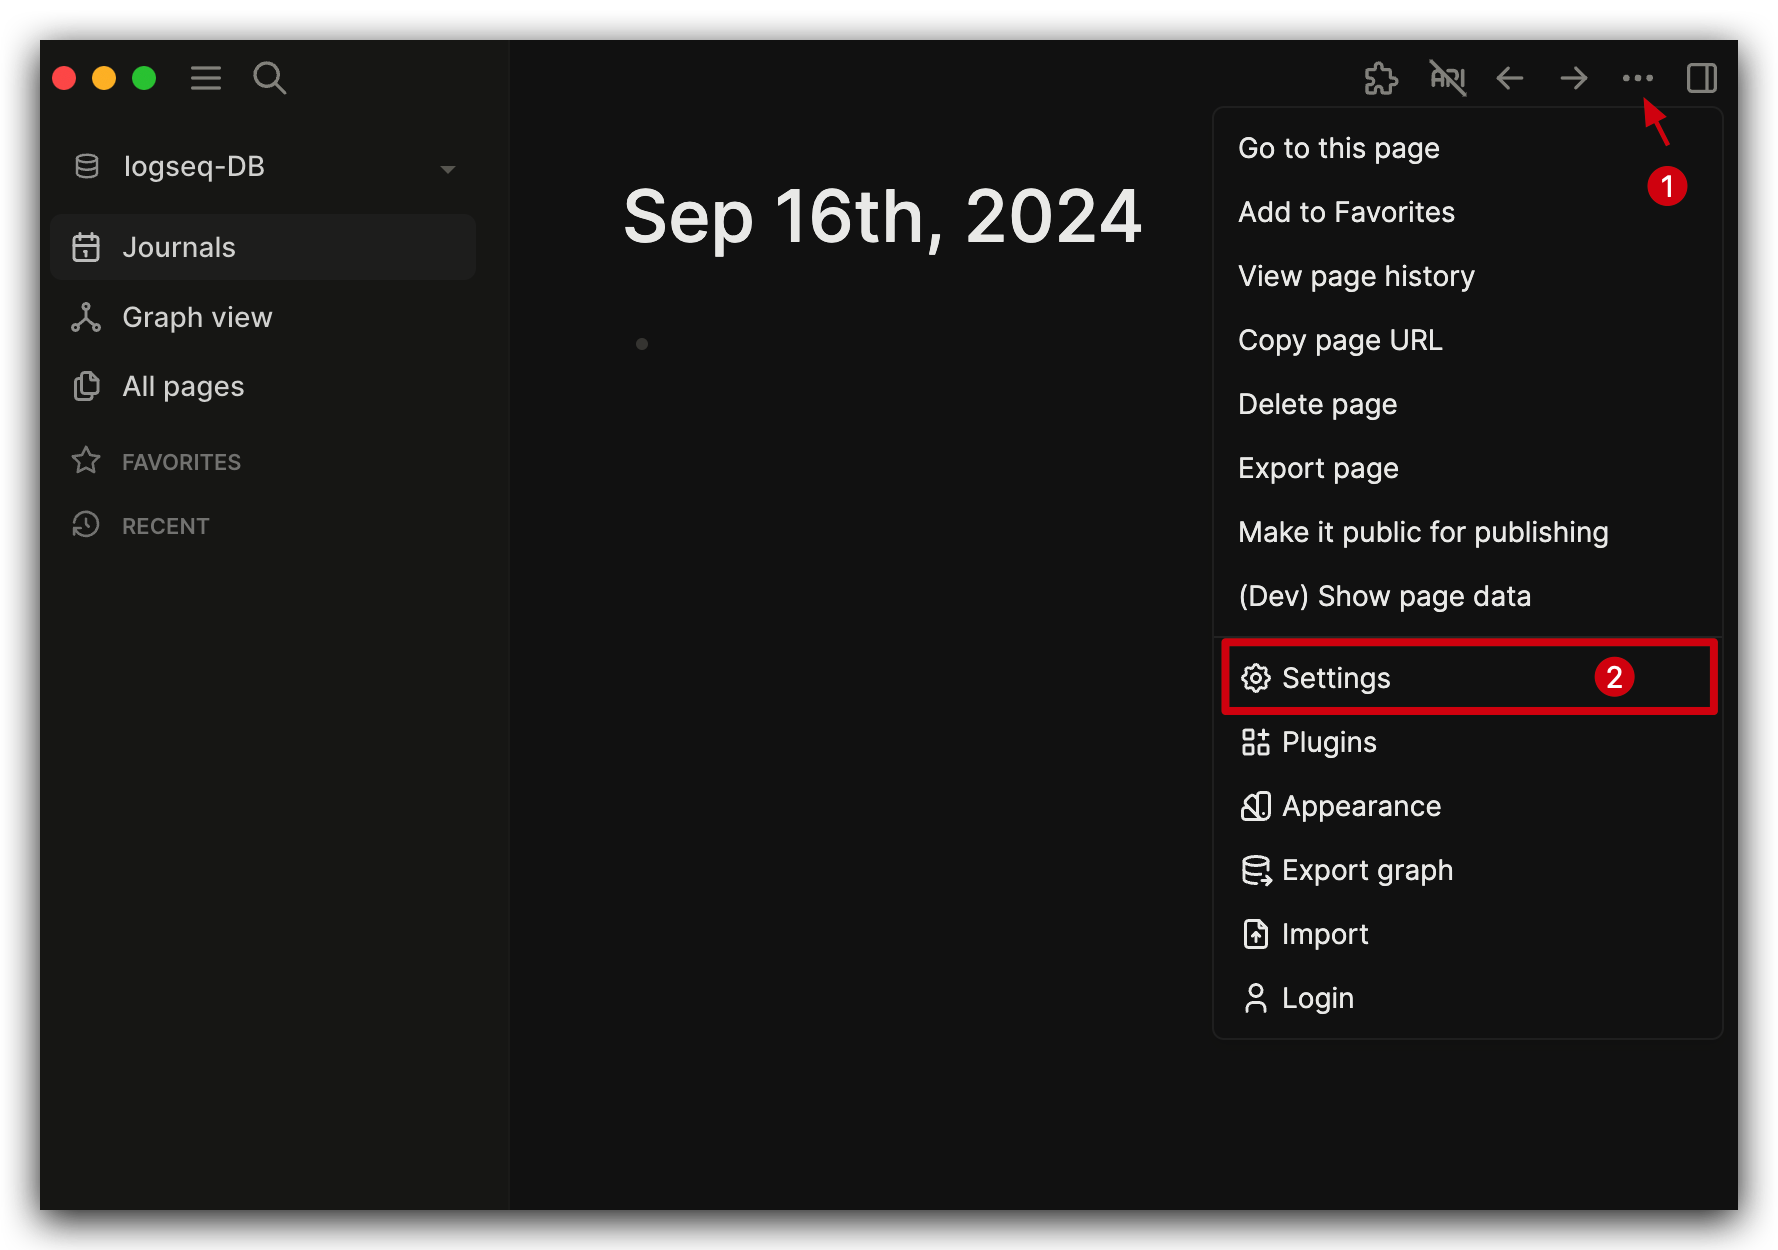Image resolution: width=1778 pixels, height=1250 pixels.
Task: Click Appearance in the dropdown menu
Action: click(1361, 806)
